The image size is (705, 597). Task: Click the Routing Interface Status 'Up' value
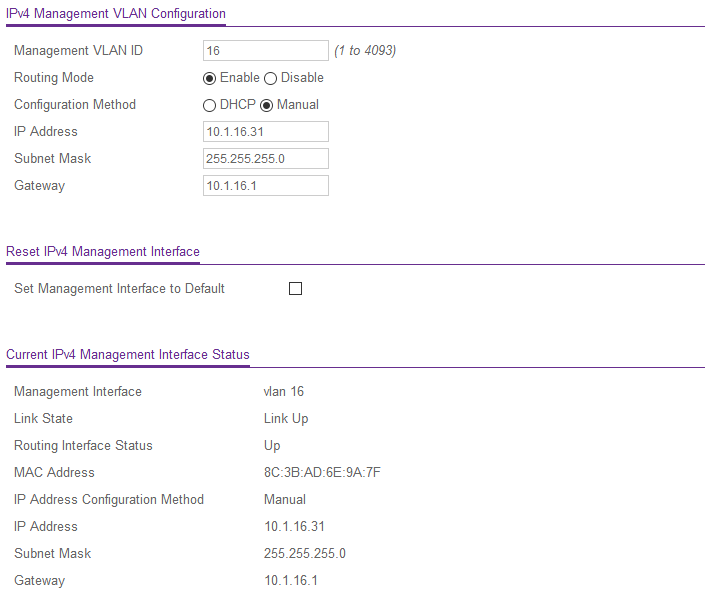[x=272, y=446]
